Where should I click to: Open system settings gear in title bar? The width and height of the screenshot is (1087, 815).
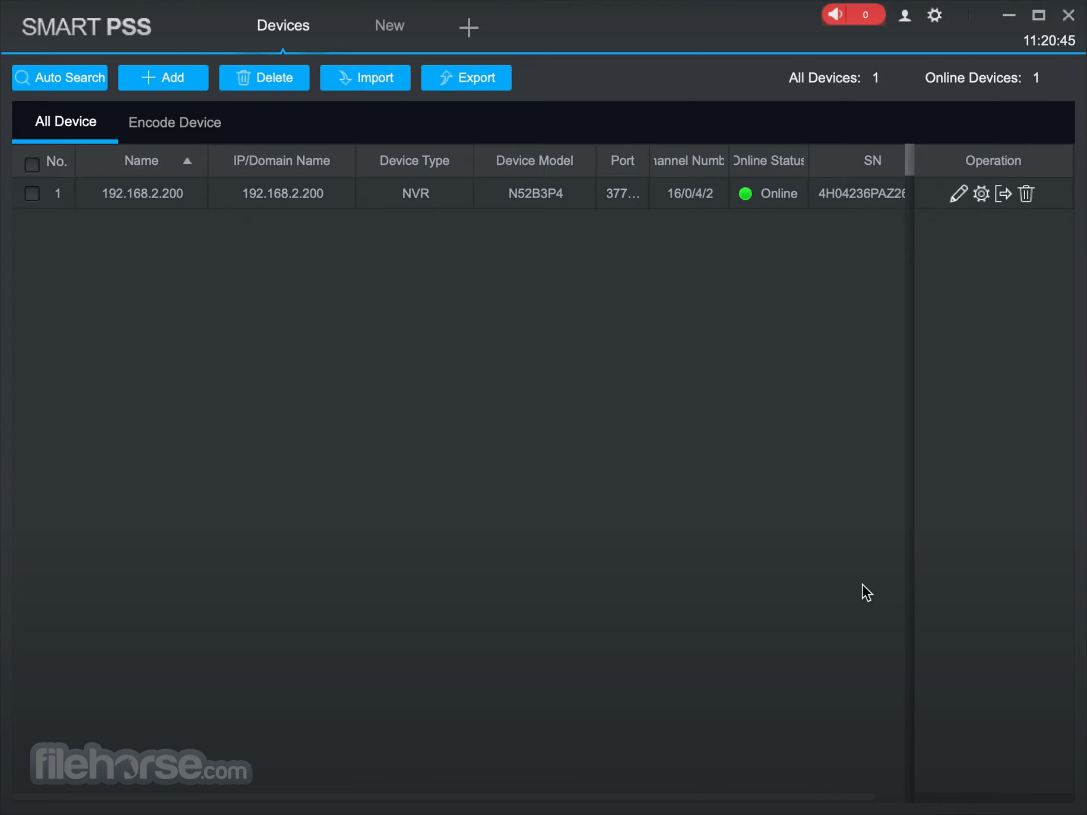tap(934, 15)
